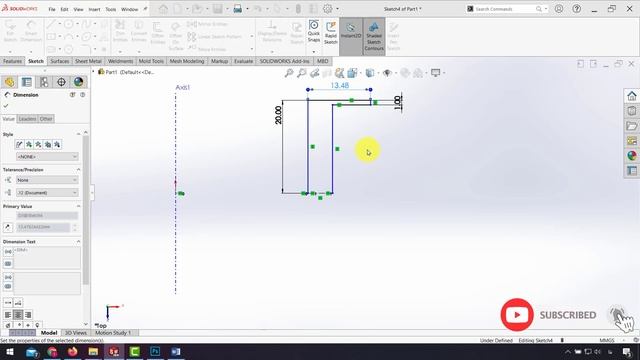640x360 pixels.
Task: Switch to the Other tab
Action: click(x=46, y=119)
